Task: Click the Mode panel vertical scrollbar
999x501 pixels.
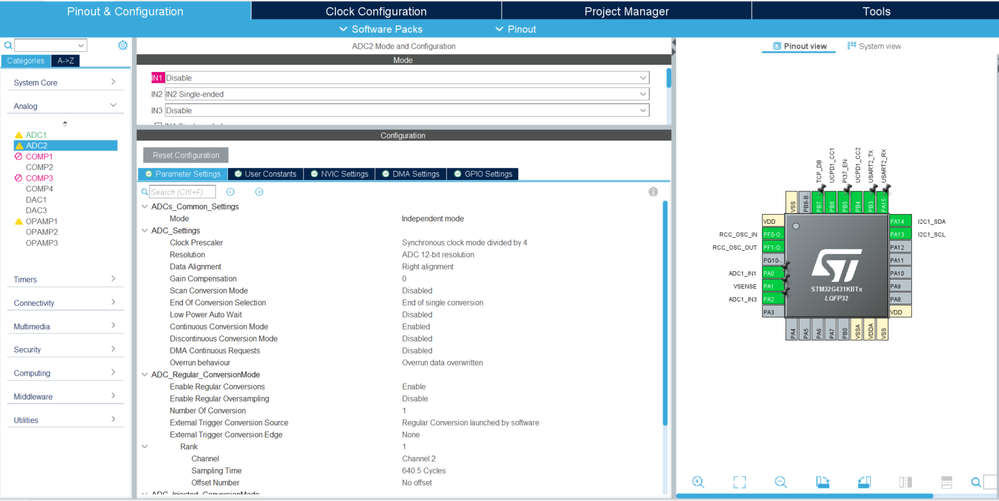Action: click(x=668, y=78)
